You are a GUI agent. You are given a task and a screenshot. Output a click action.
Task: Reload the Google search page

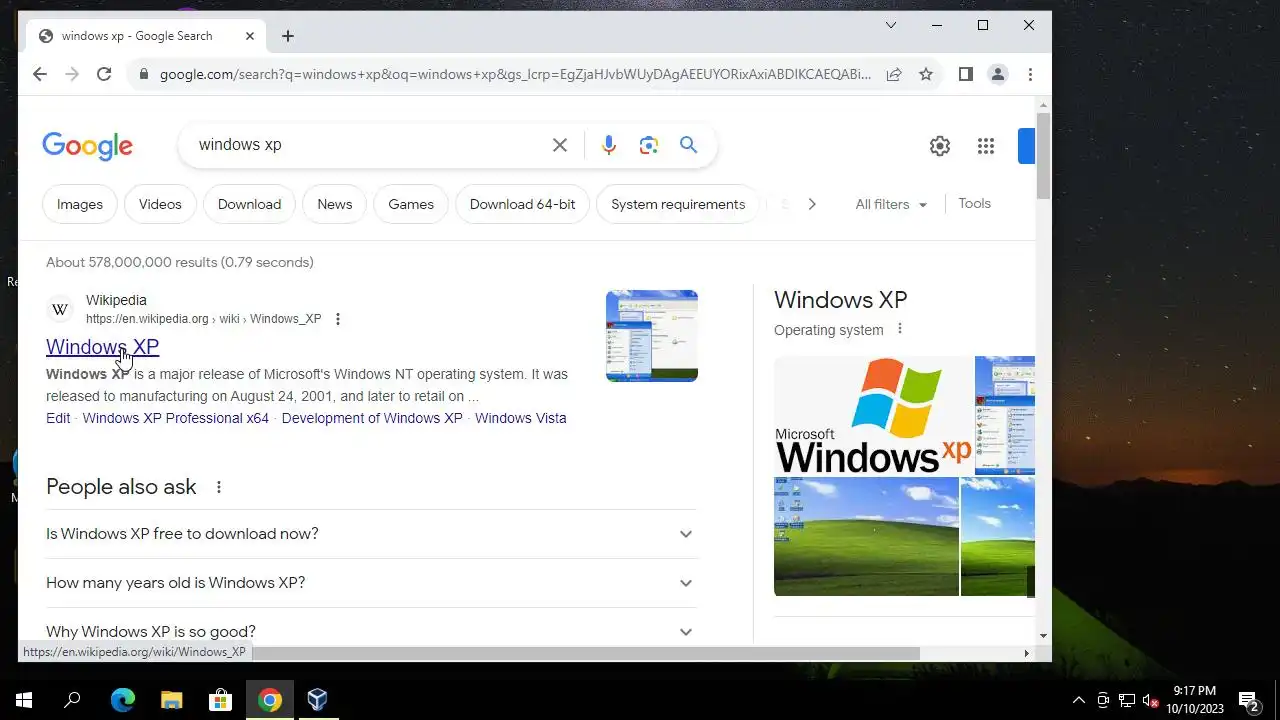104,74
